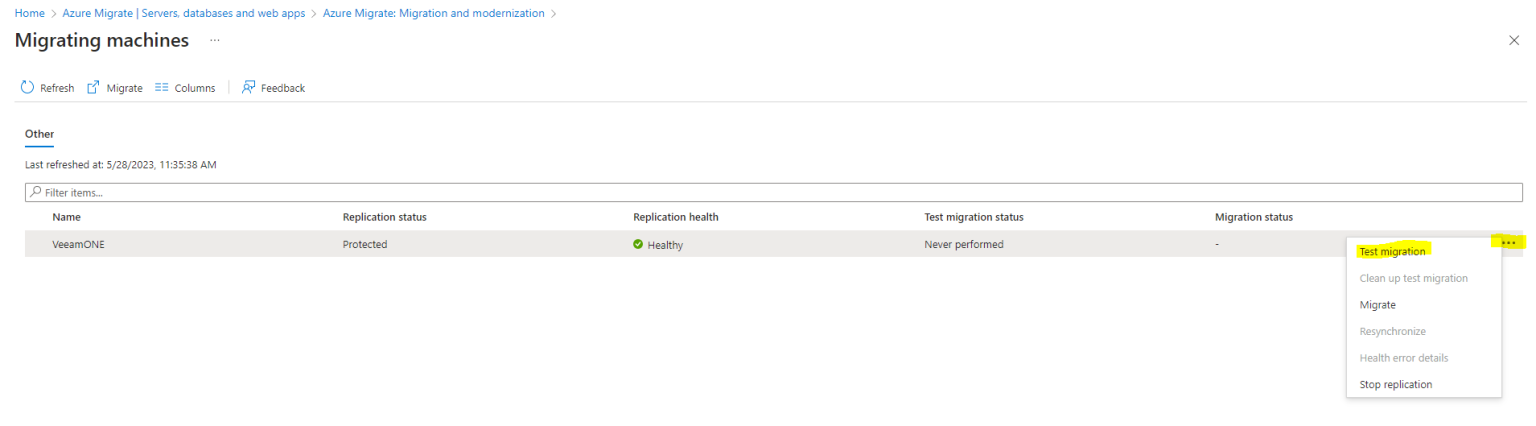Choose Test migration from context menu
The height and width of the screenshot is (426, 1536).
click(1392, 252)
